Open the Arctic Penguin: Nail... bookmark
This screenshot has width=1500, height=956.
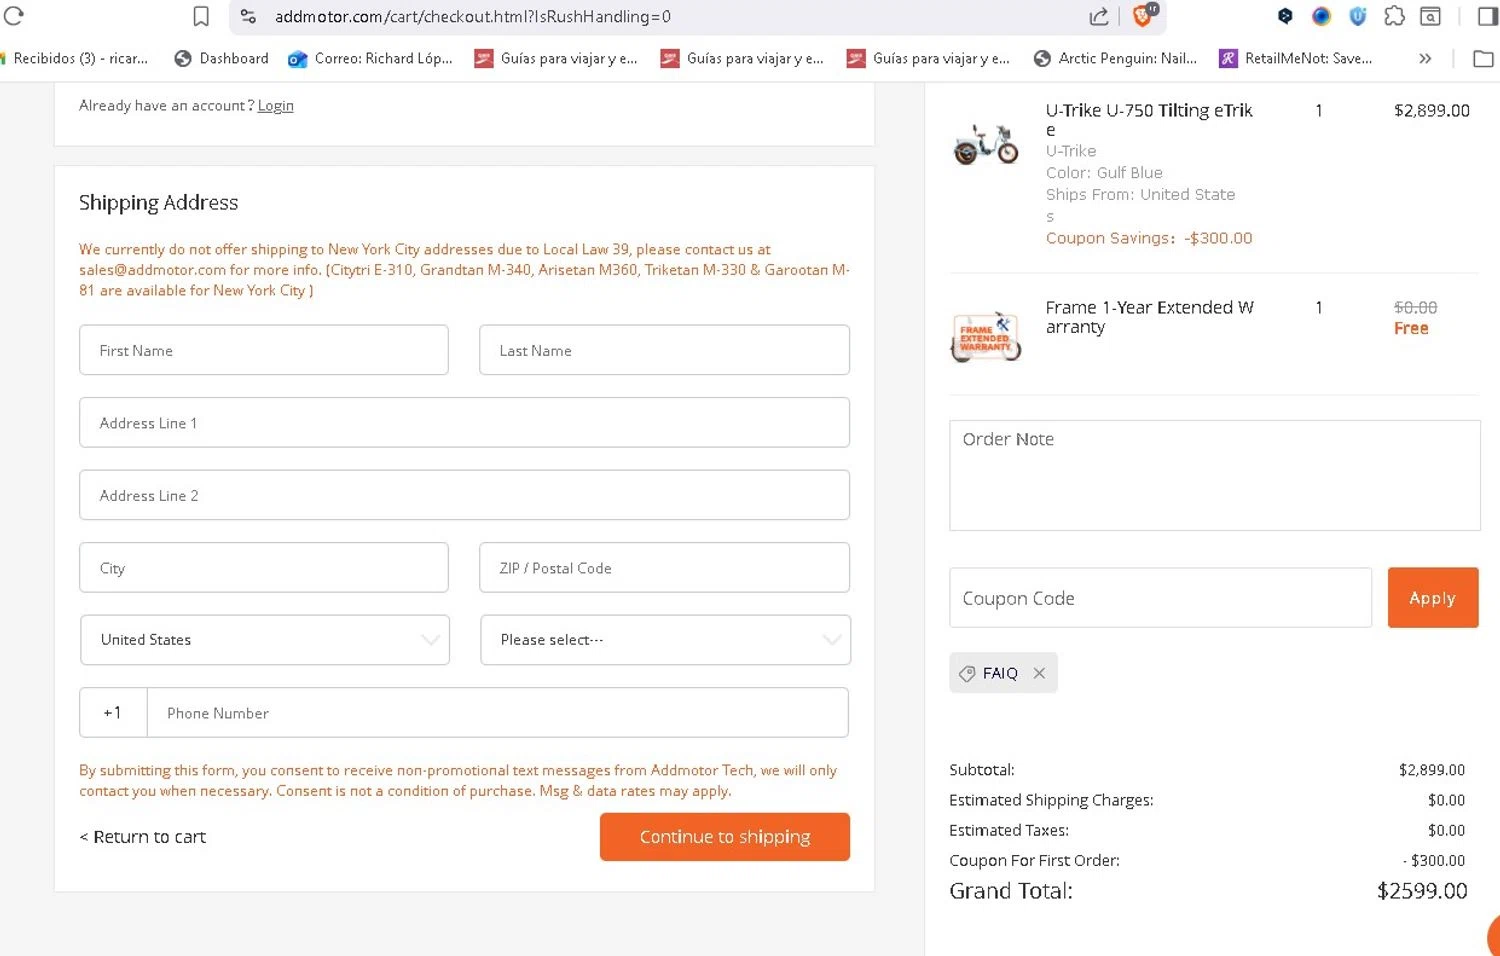[1115, 59]
